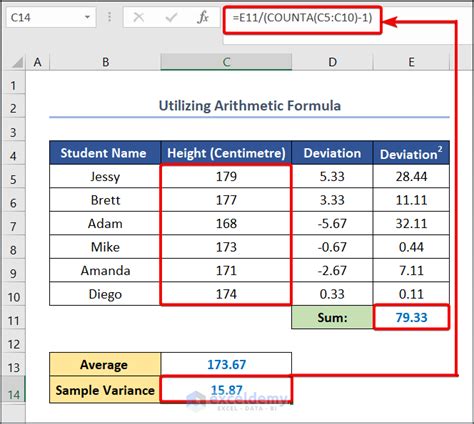Click the Enter checkmark formula icon
The height and width of the screenshot is (424, 474).
click(x=171, y=17)
